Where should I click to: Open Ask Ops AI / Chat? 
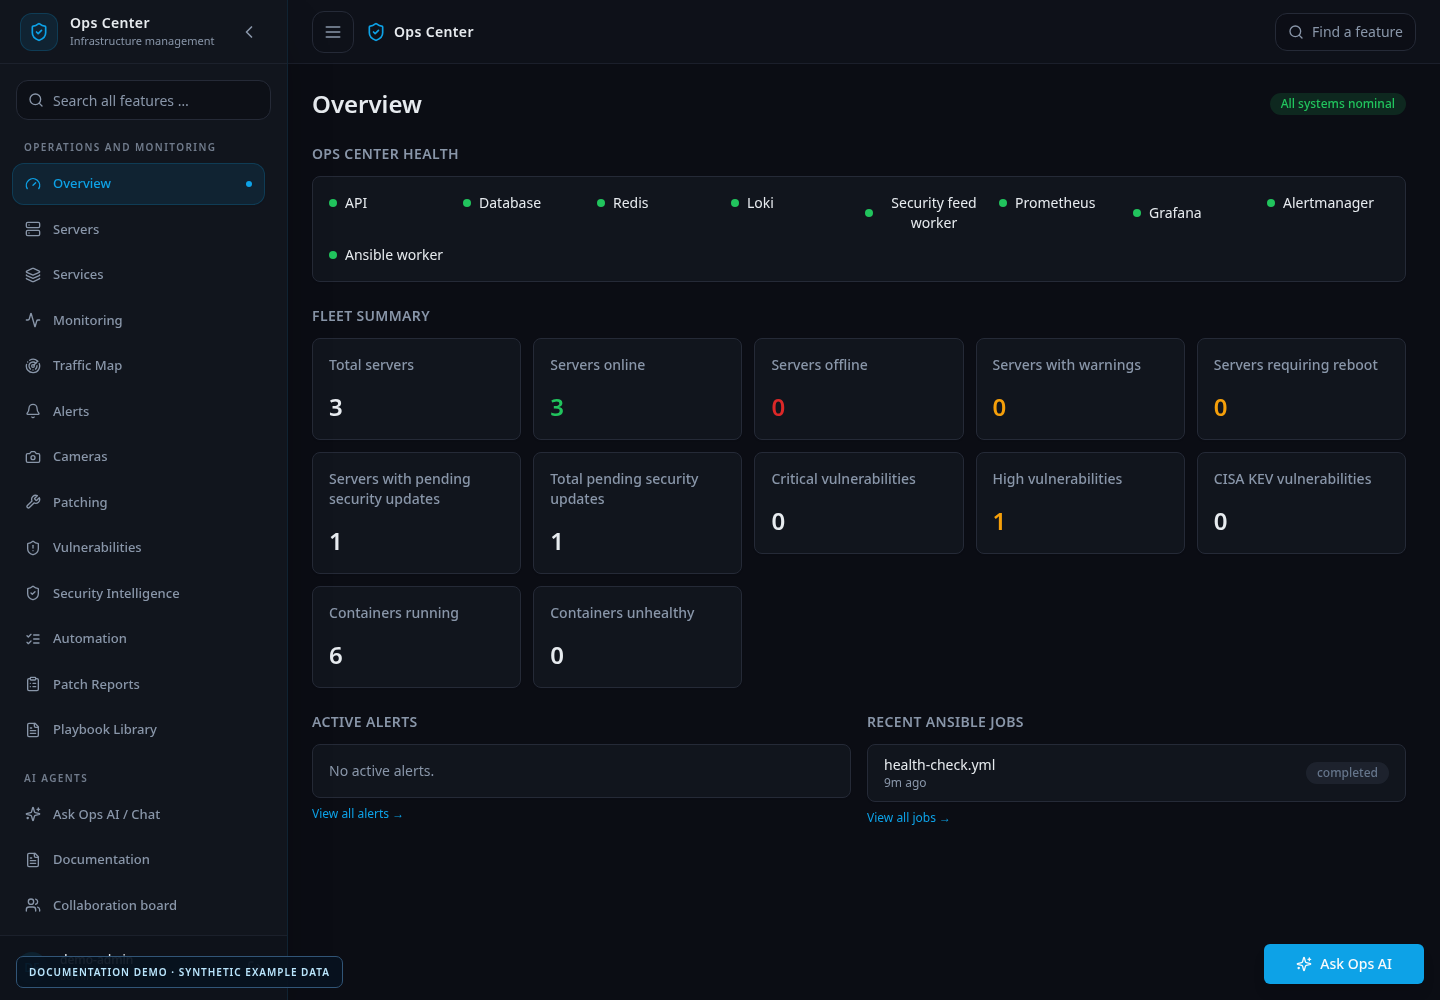pyautogui.click(x=138, y=814)
